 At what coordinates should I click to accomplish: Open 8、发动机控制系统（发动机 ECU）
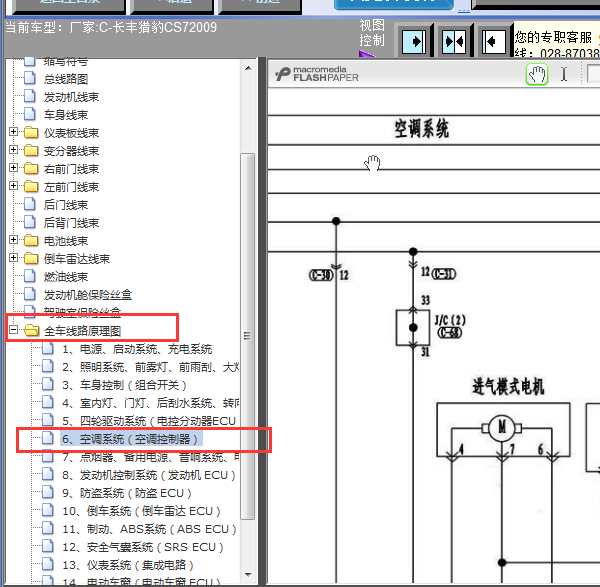pyautogui.click(x=149, y=475)
